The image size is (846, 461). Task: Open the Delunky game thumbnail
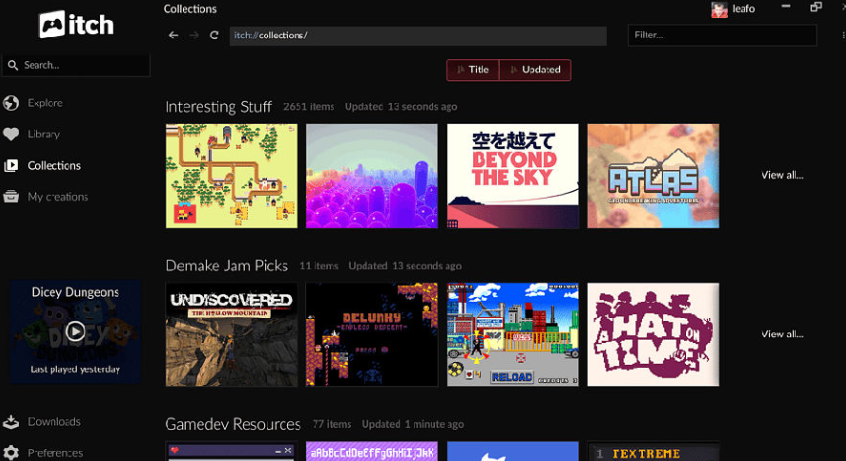372,335
